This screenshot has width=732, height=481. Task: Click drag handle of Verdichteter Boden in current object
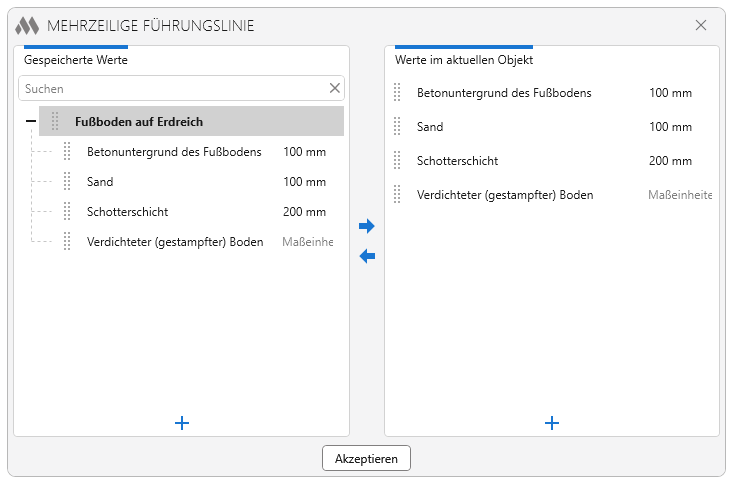397,195
